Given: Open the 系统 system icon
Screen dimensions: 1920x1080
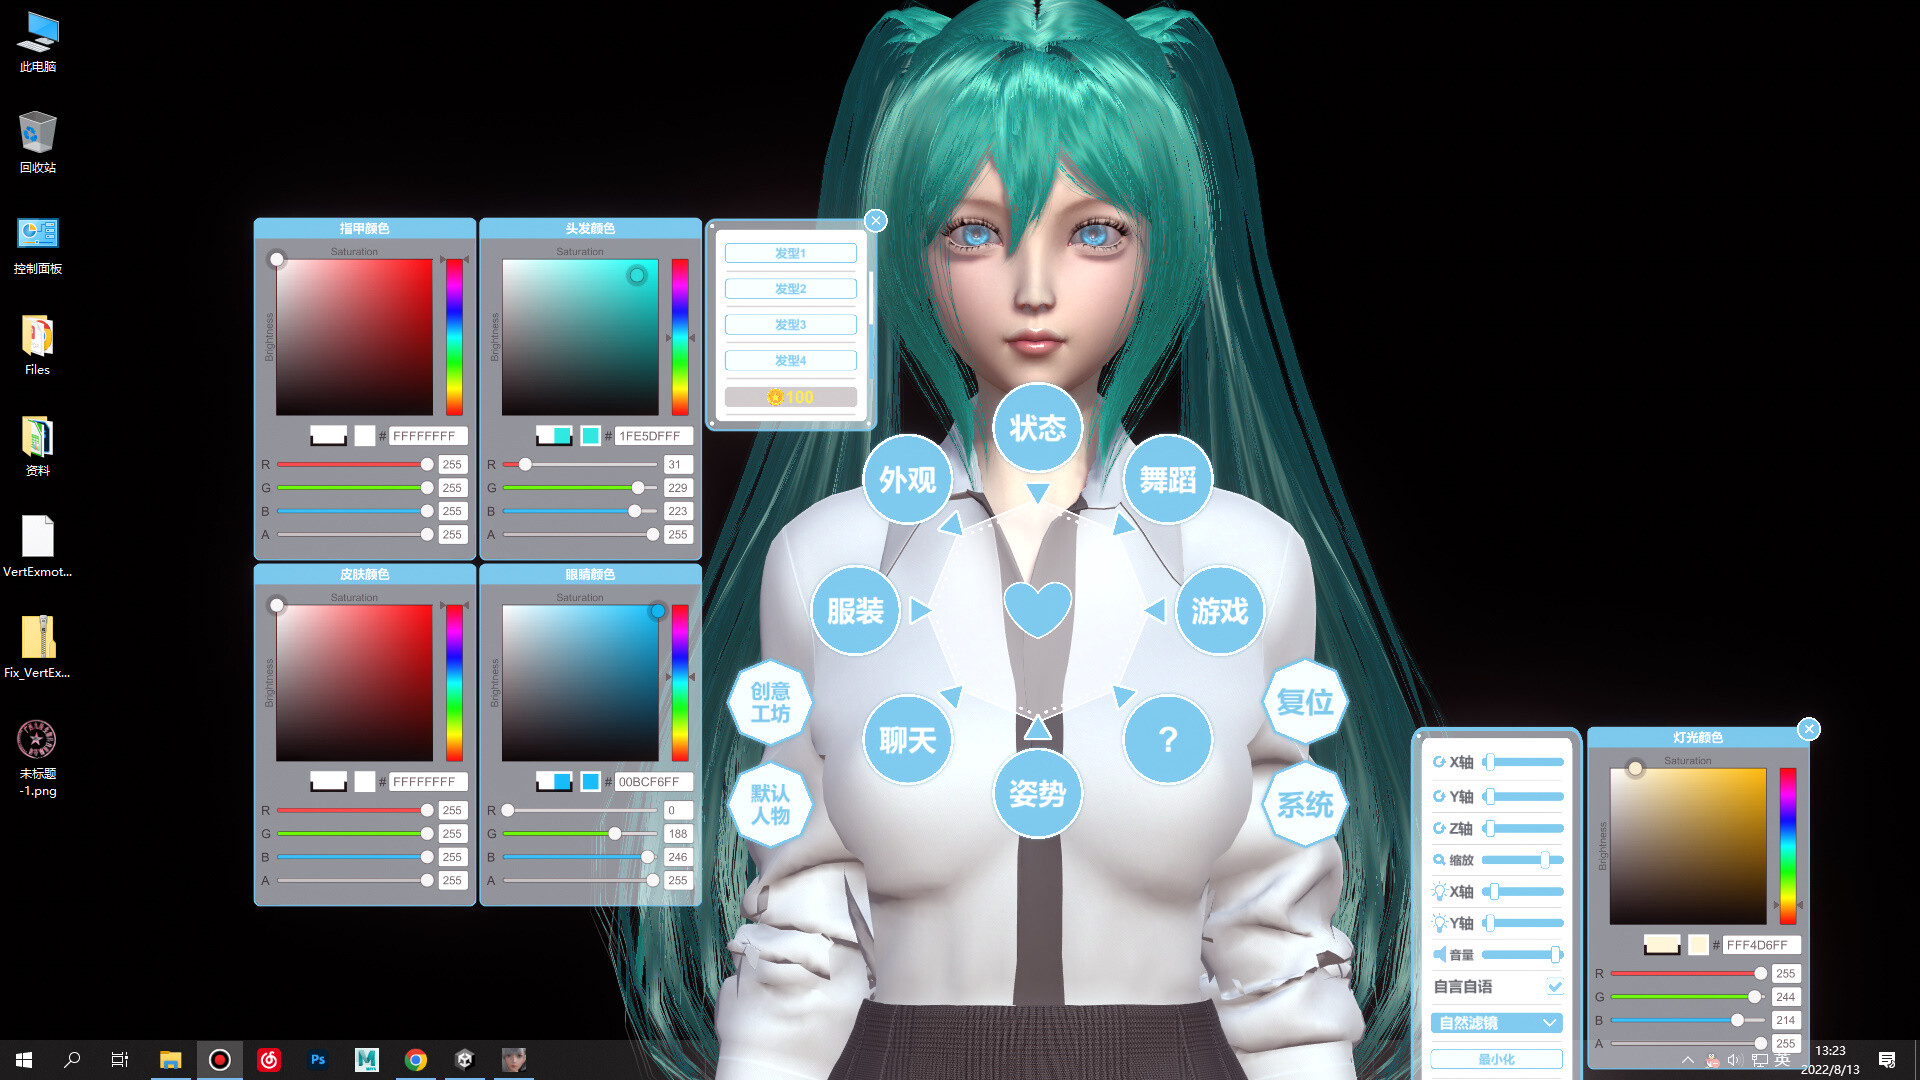Looking at the screenshot, I should coord(1304,803).
